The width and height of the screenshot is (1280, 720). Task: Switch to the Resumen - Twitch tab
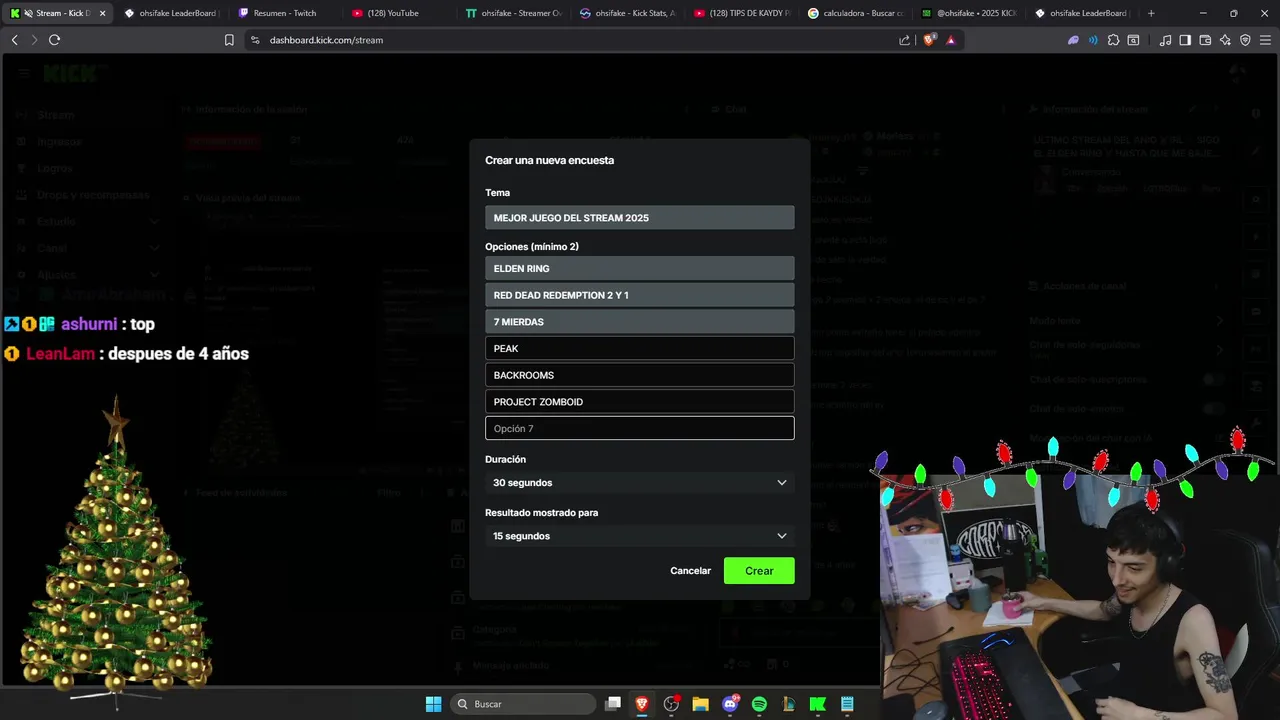pyautogui.click(x=285, y=13)
